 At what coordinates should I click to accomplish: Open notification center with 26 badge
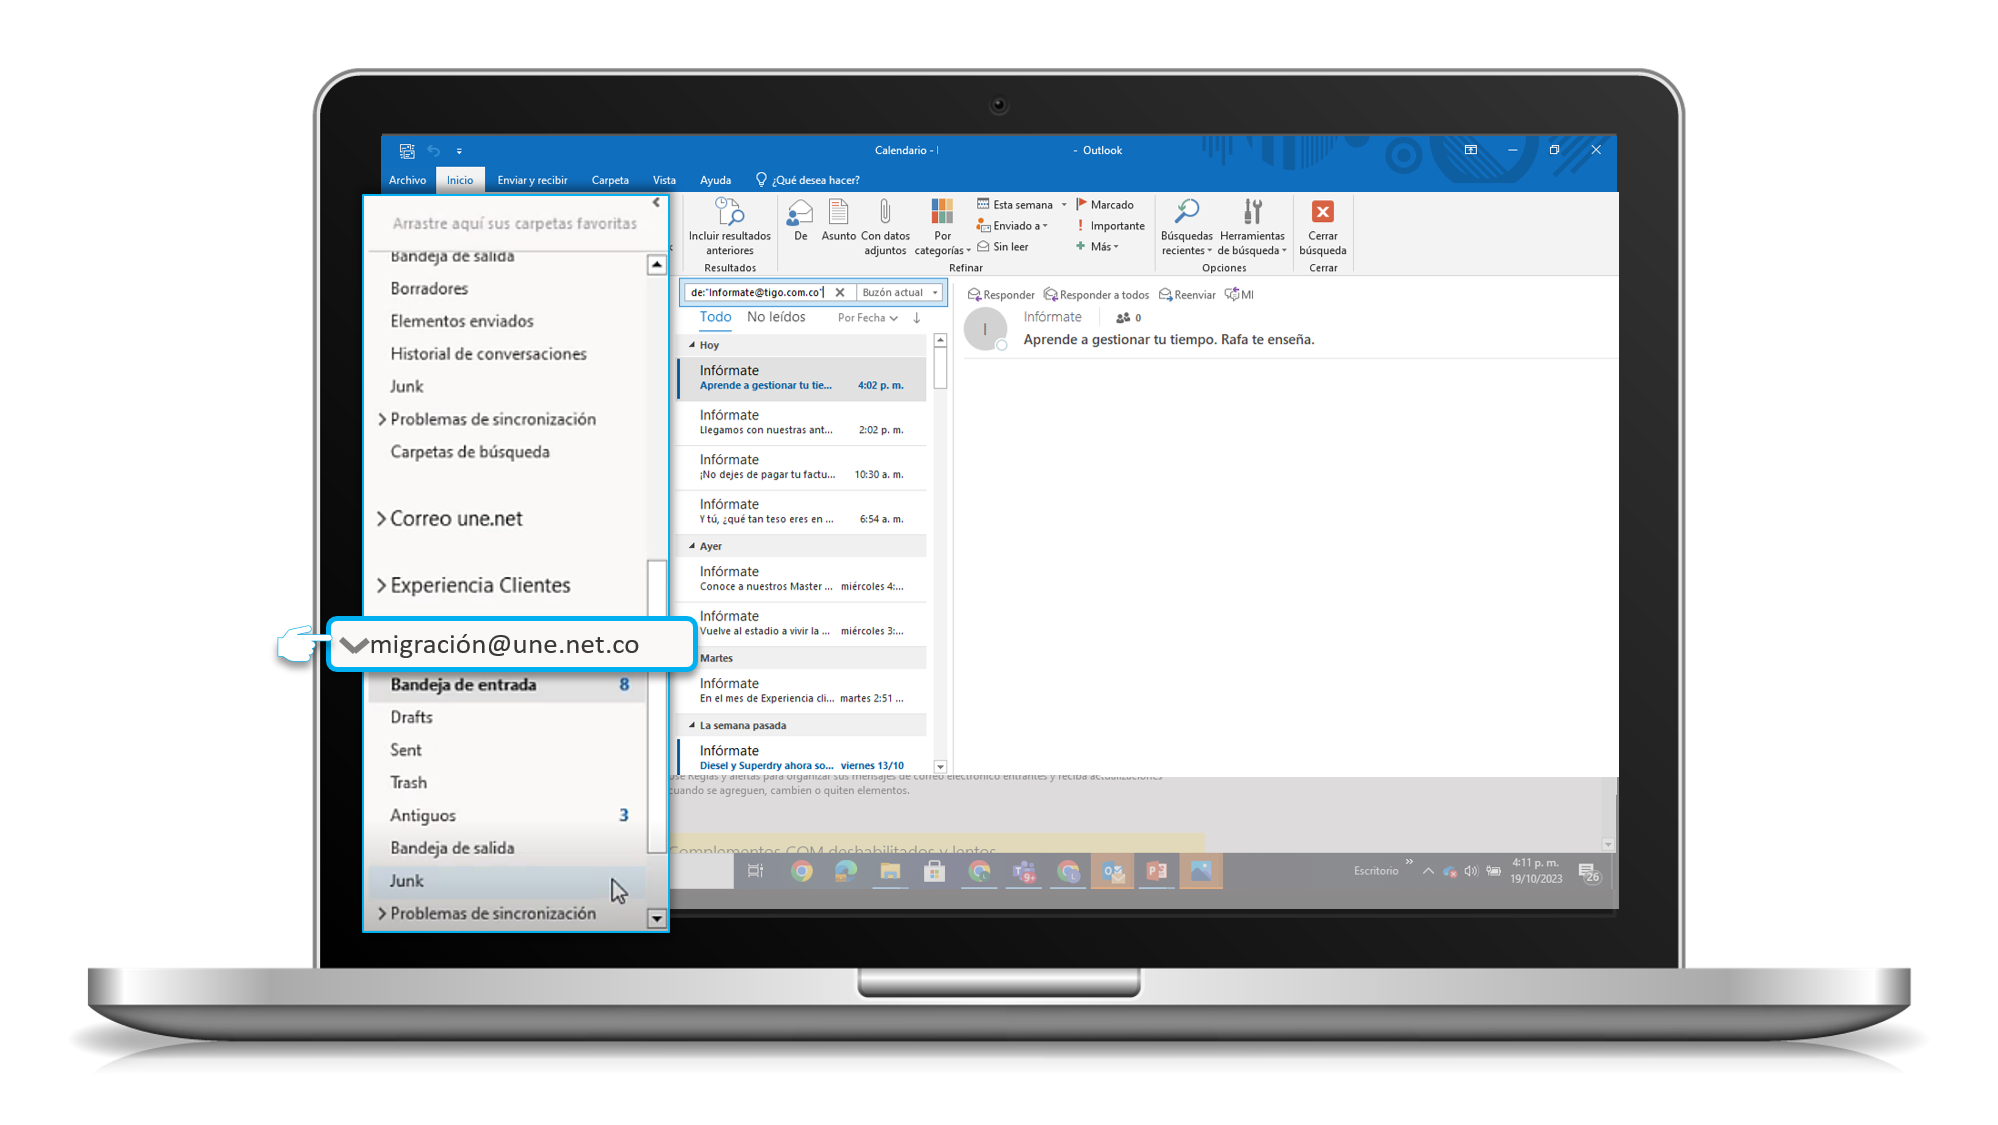tap(1589, 872)
